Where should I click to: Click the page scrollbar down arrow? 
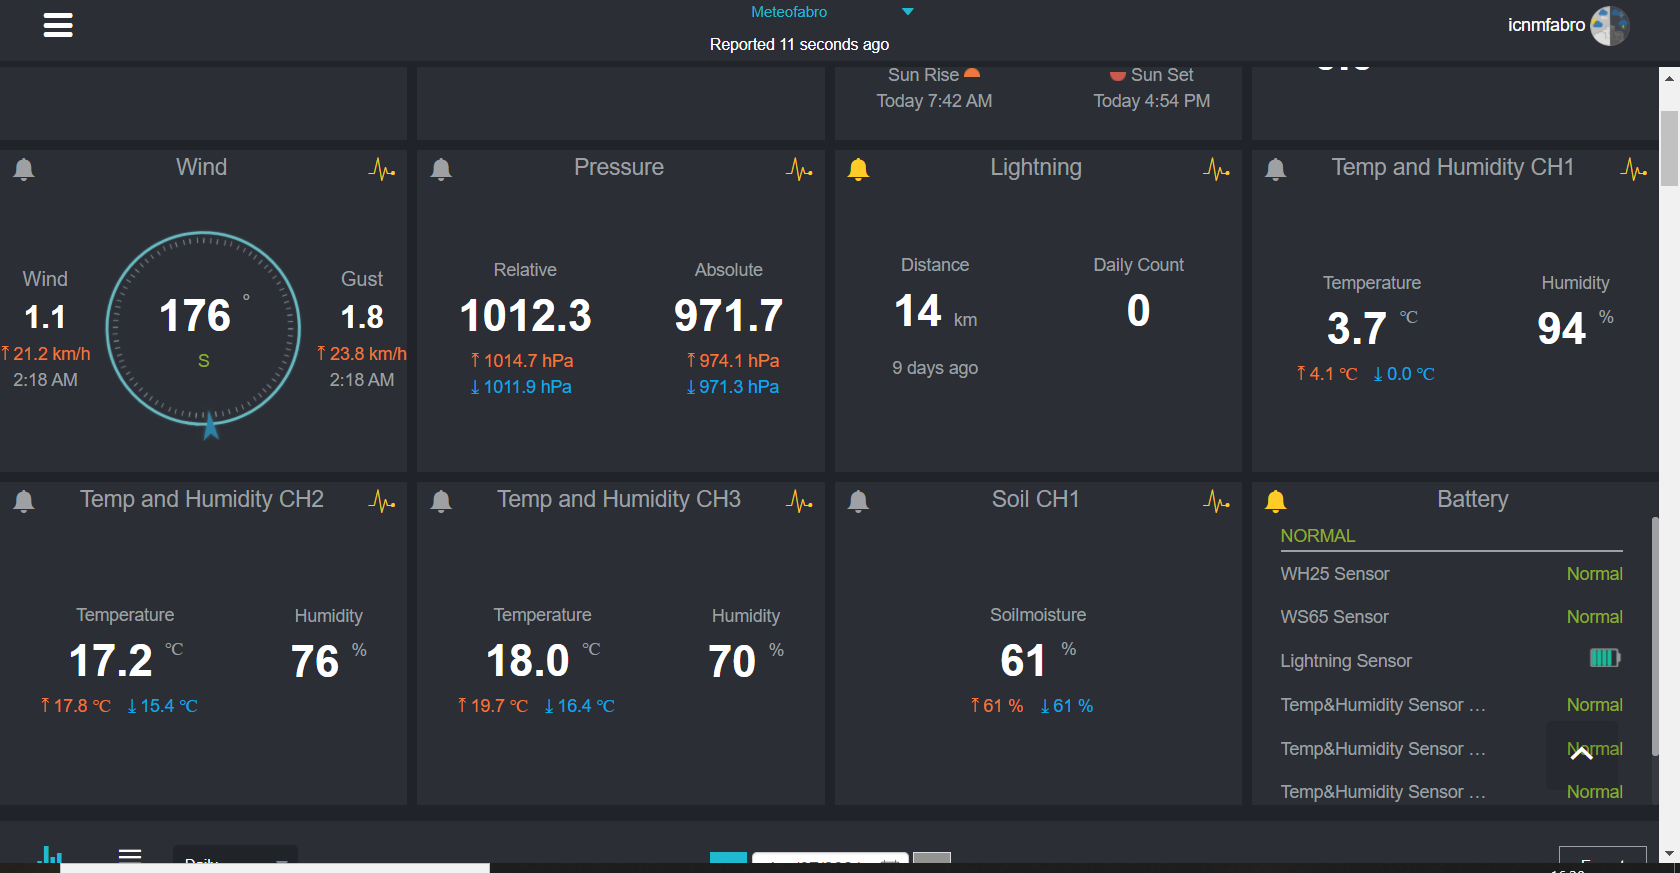pyautogui.click(x=1669, y=854)
